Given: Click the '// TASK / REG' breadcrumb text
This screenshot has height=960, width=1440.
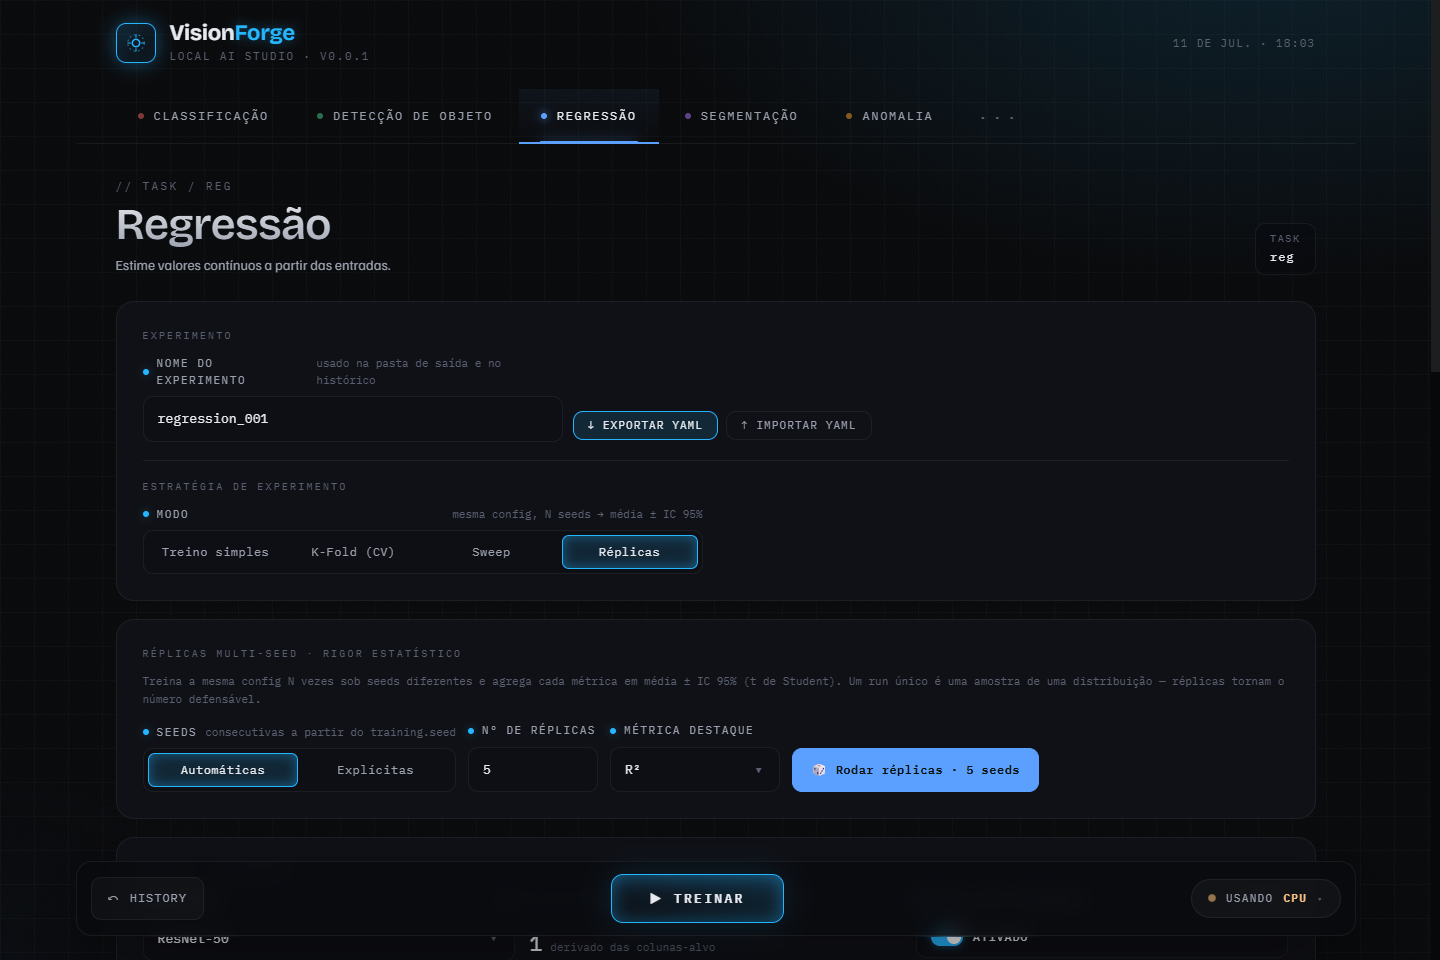Looking at the screenshot, I should point(173,186).
